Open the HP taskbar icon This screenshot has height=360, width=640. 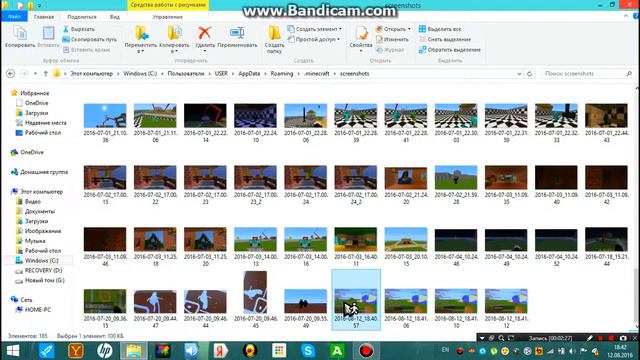pyautogui.click(x=104, y=351)
